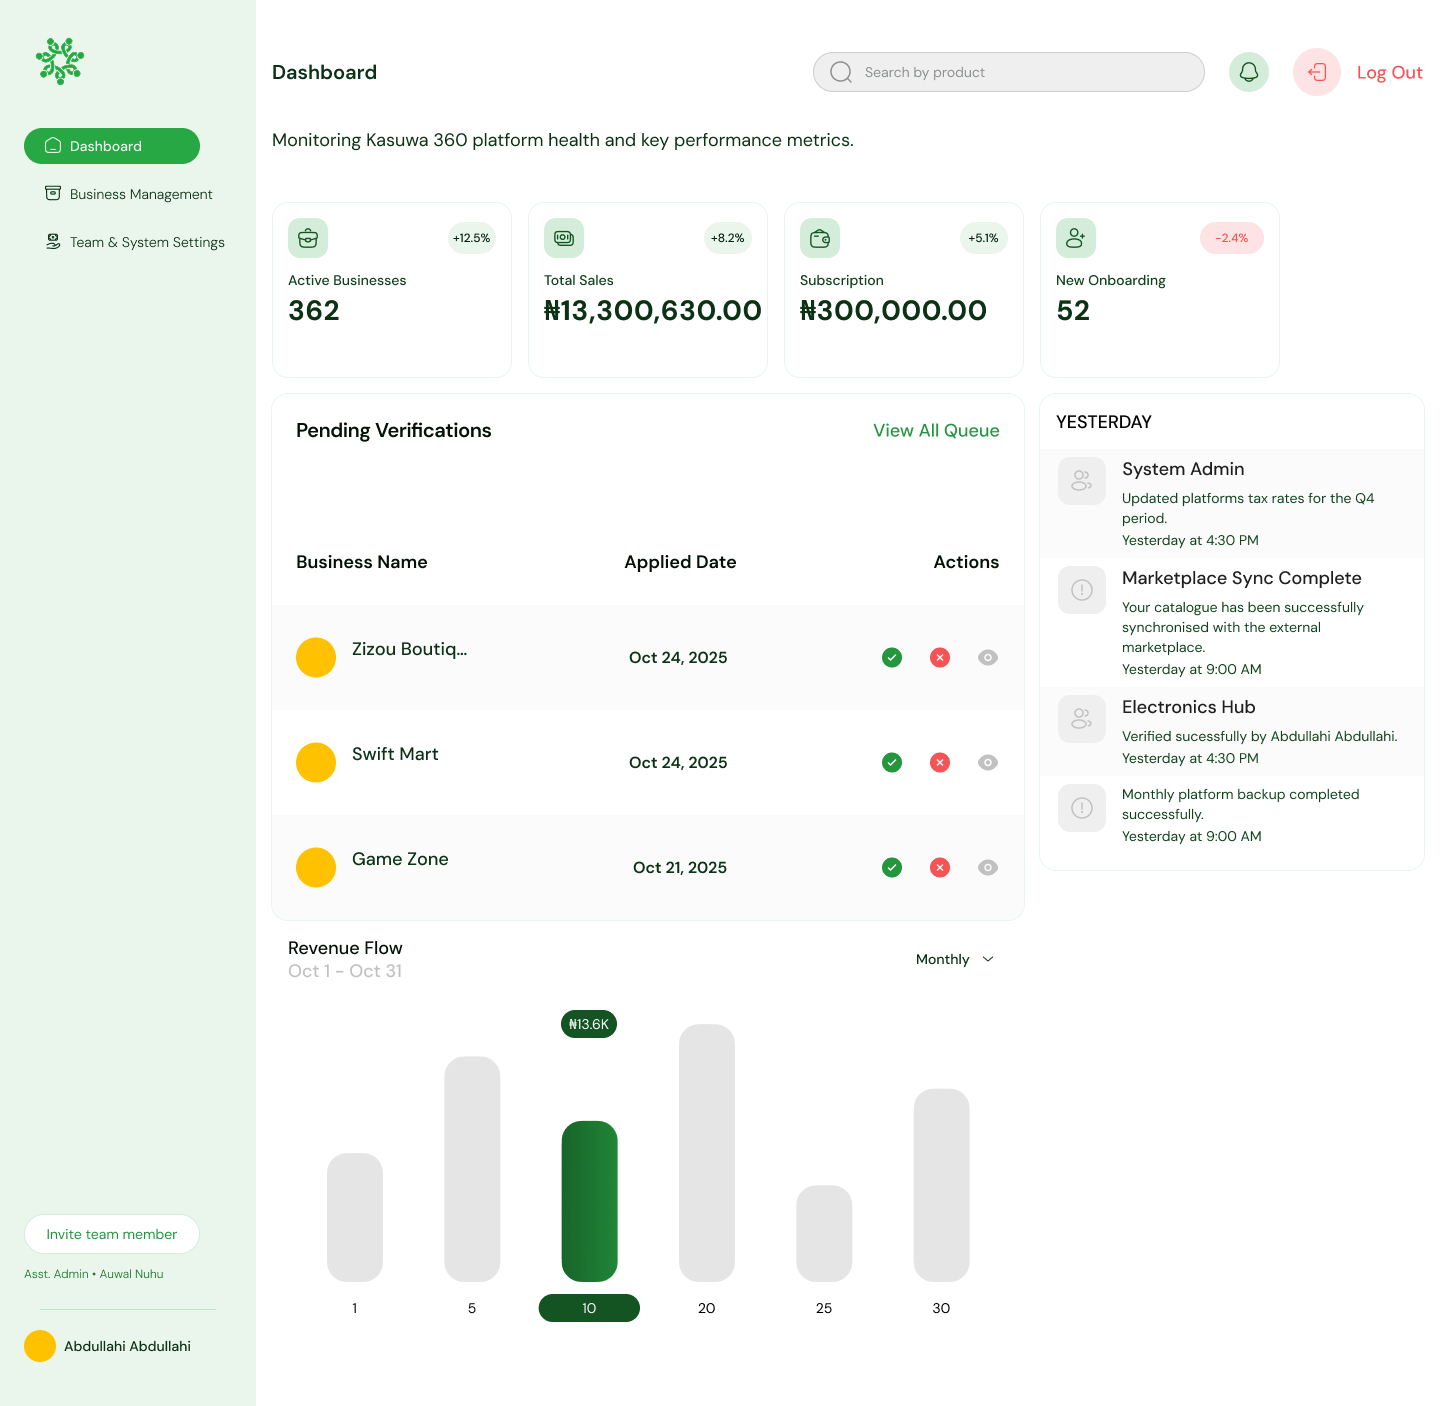View Zizou Boutiq details eye icon

(x=988, y=657)
